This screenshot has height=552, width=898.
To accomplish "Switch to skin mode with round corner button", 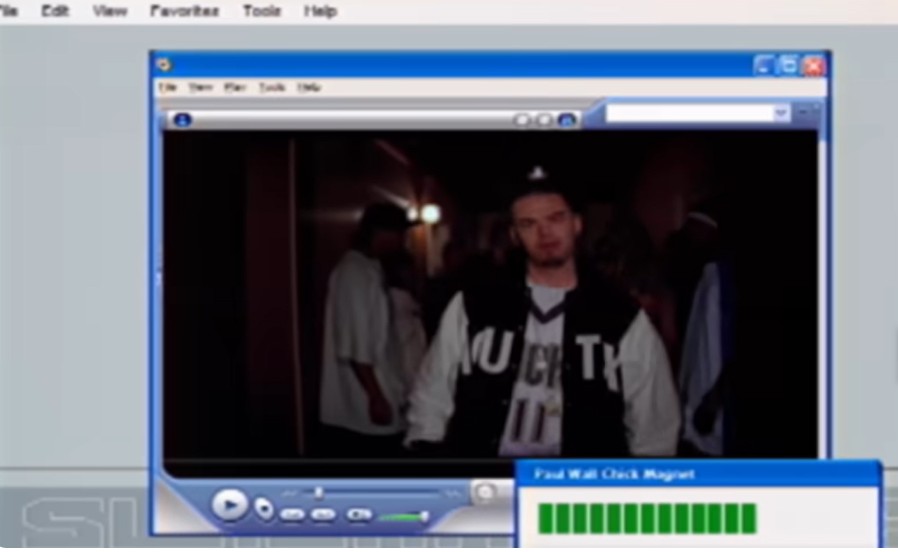I will click(x=485, y=492).
